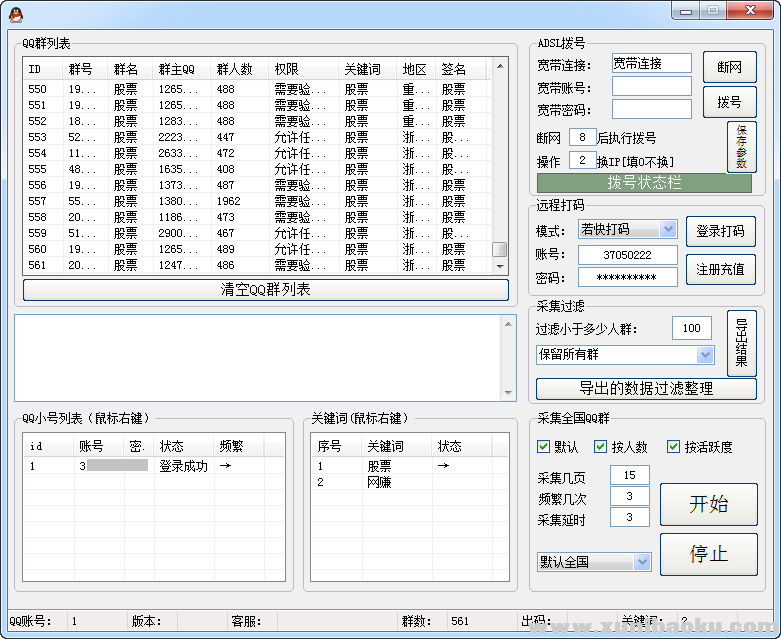
Task: Click the 断网 button
Action: click(x=729, y=67)
